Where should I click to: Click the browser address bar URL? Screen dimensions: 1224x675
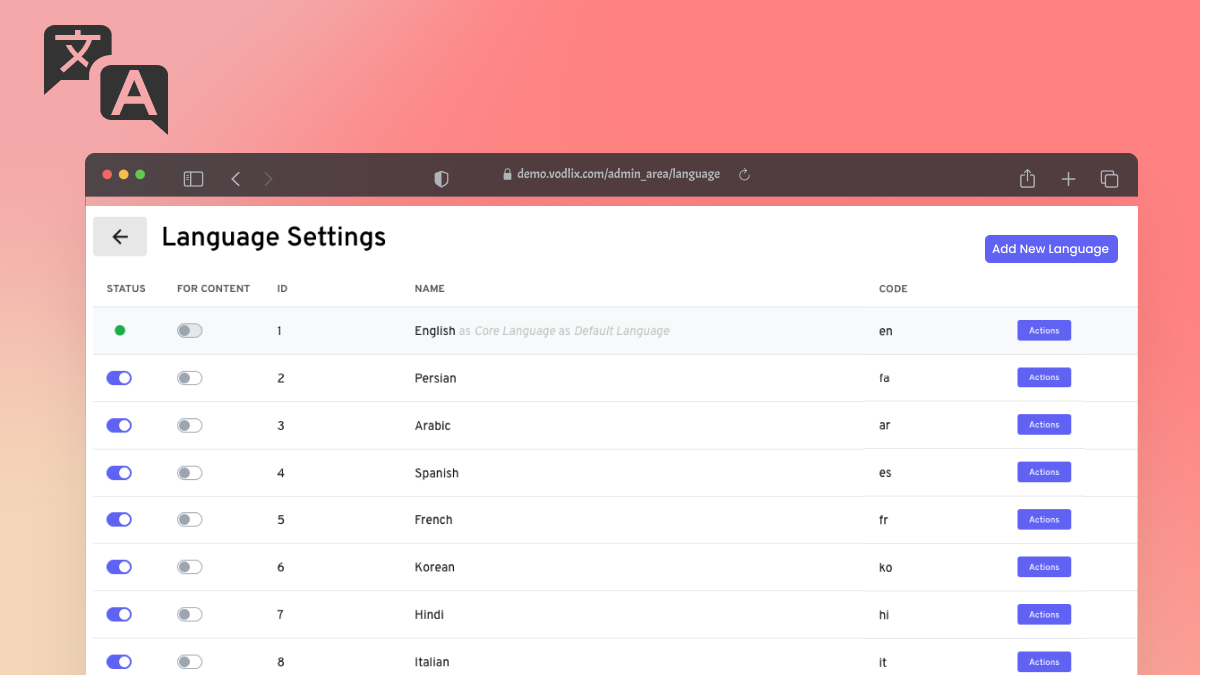618,174
